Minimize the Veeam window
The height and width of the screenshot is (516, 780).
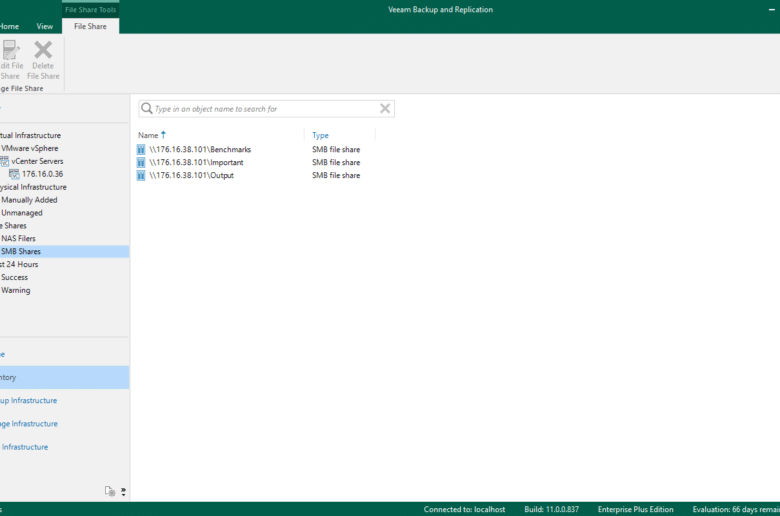[x=772, y=9]
